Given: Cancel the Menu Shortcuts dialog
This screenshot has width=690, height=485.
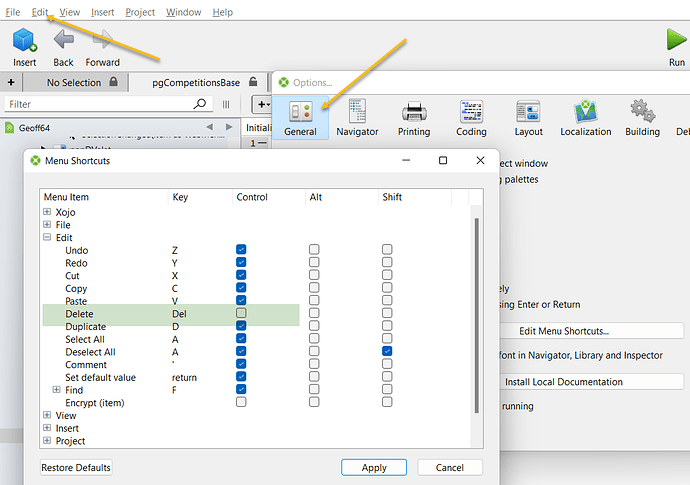Looking at the screenshot, I should tap(450, 467).
